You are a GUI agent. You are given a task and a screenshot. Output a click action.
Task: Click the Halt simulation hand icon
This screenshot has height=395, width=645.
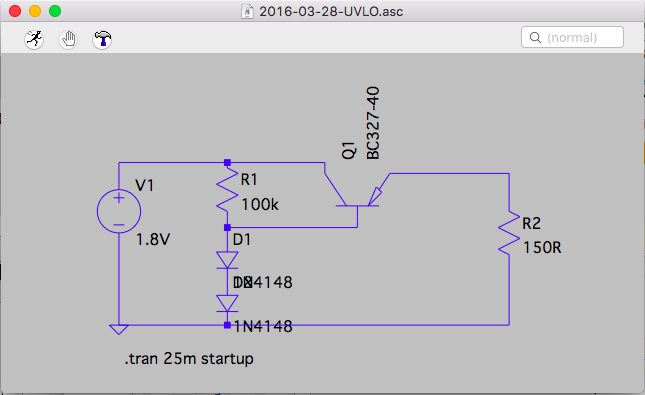click(x=68, y=40)
